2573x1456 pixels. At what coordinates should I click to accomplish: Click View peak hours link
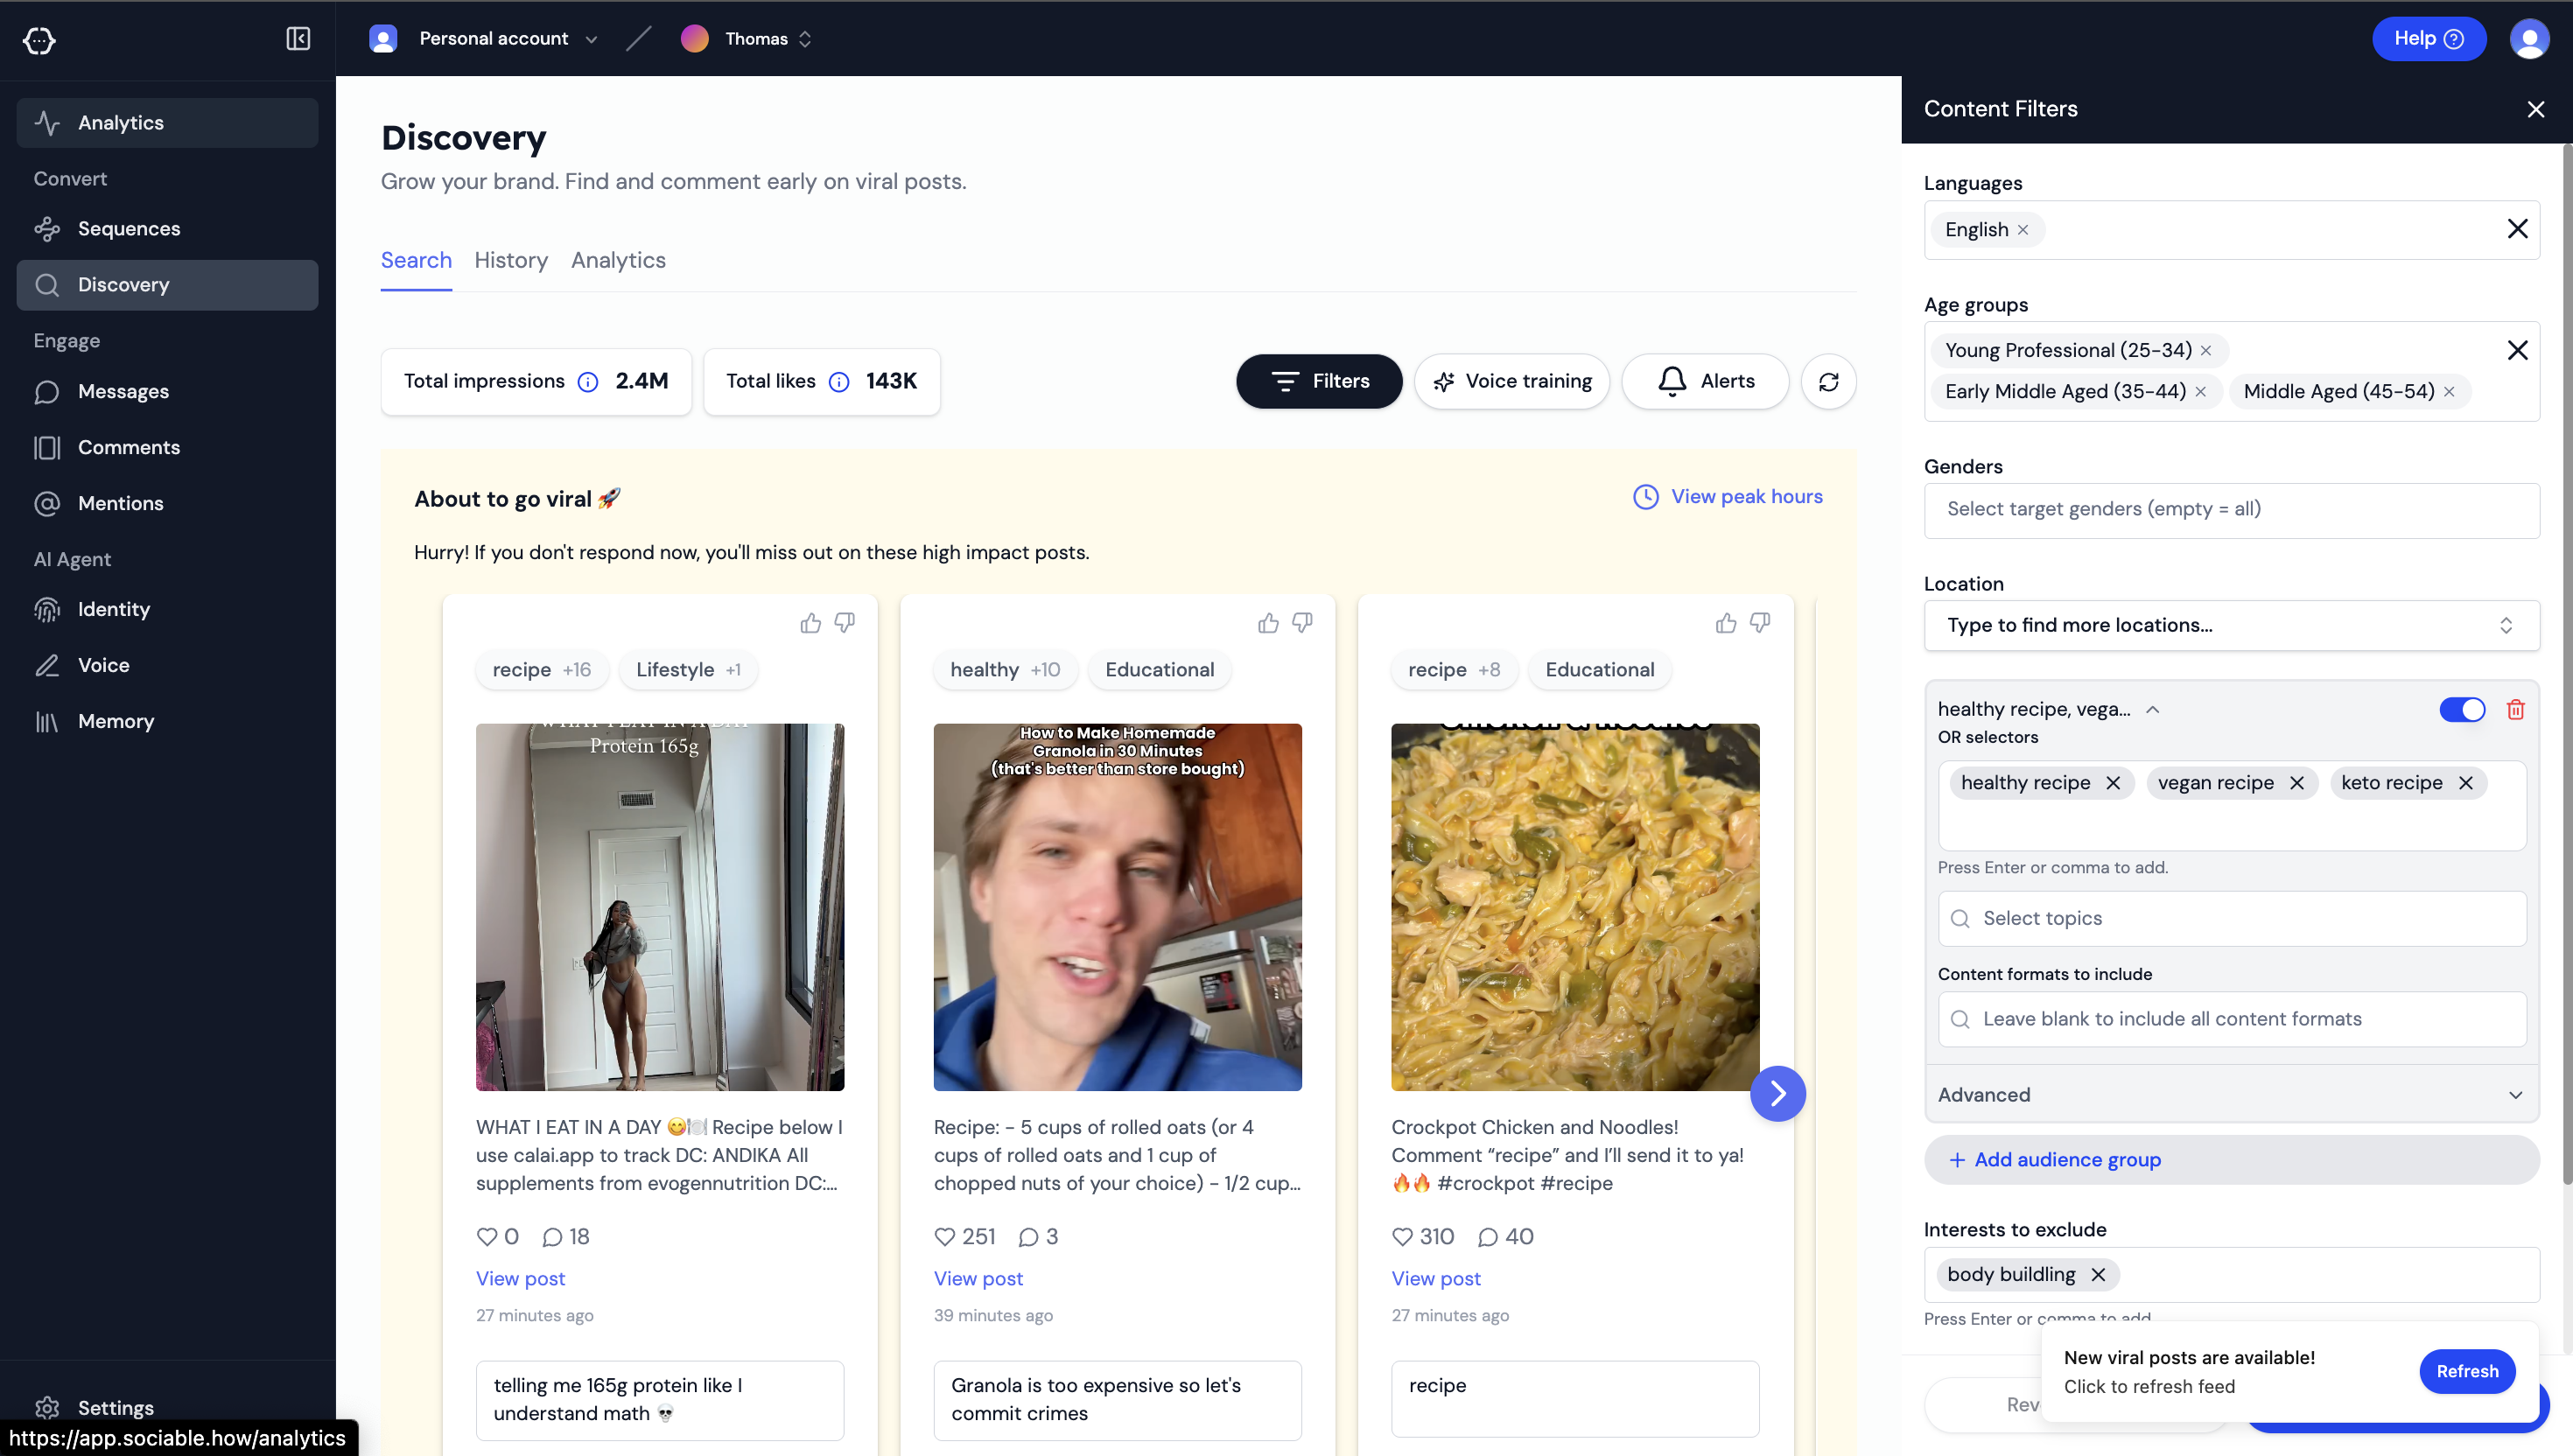coord(1745,497)
